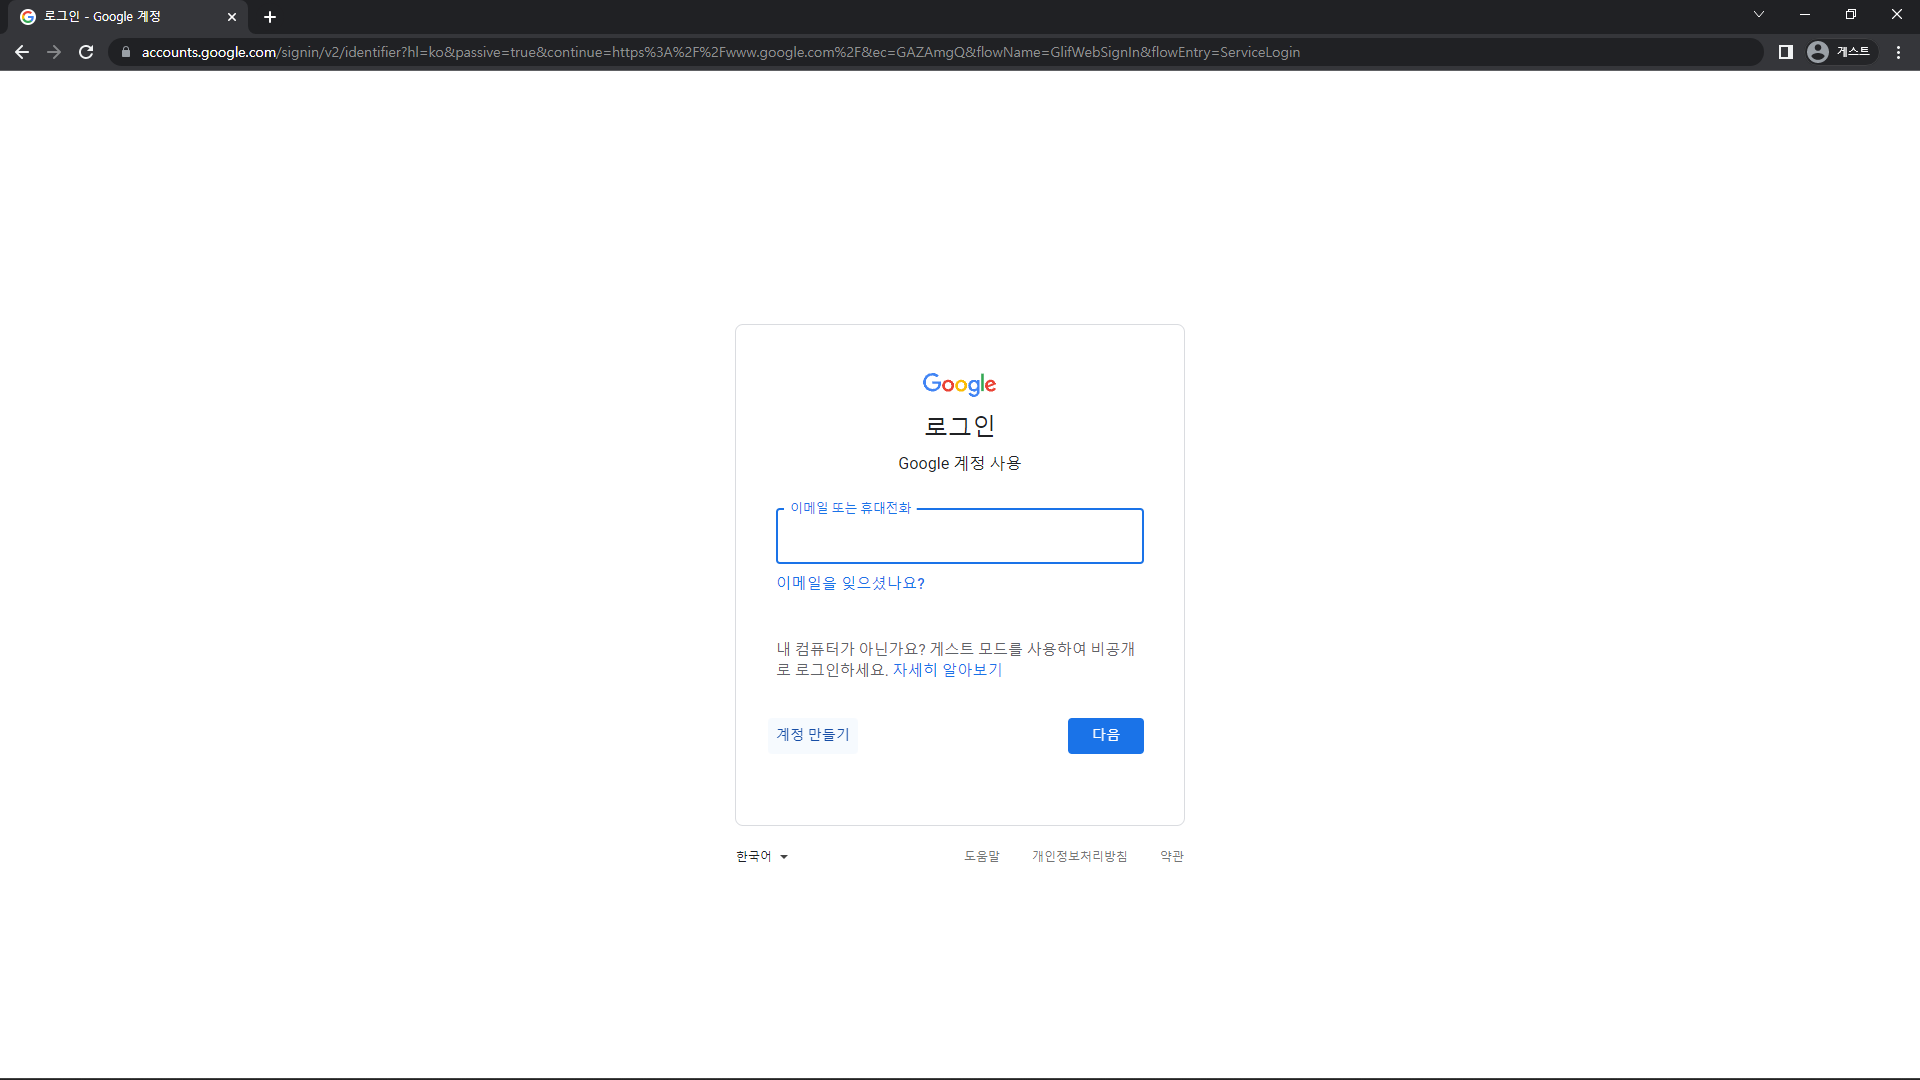Click the browser back arrow
The image size is (1920, 1080).
22,52
